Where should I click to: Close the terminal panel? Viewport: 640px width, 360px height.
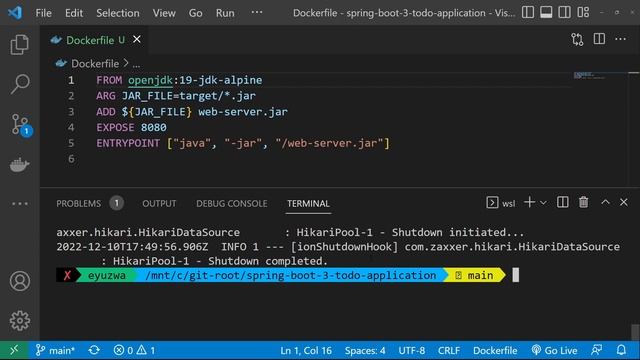[623, 202]
